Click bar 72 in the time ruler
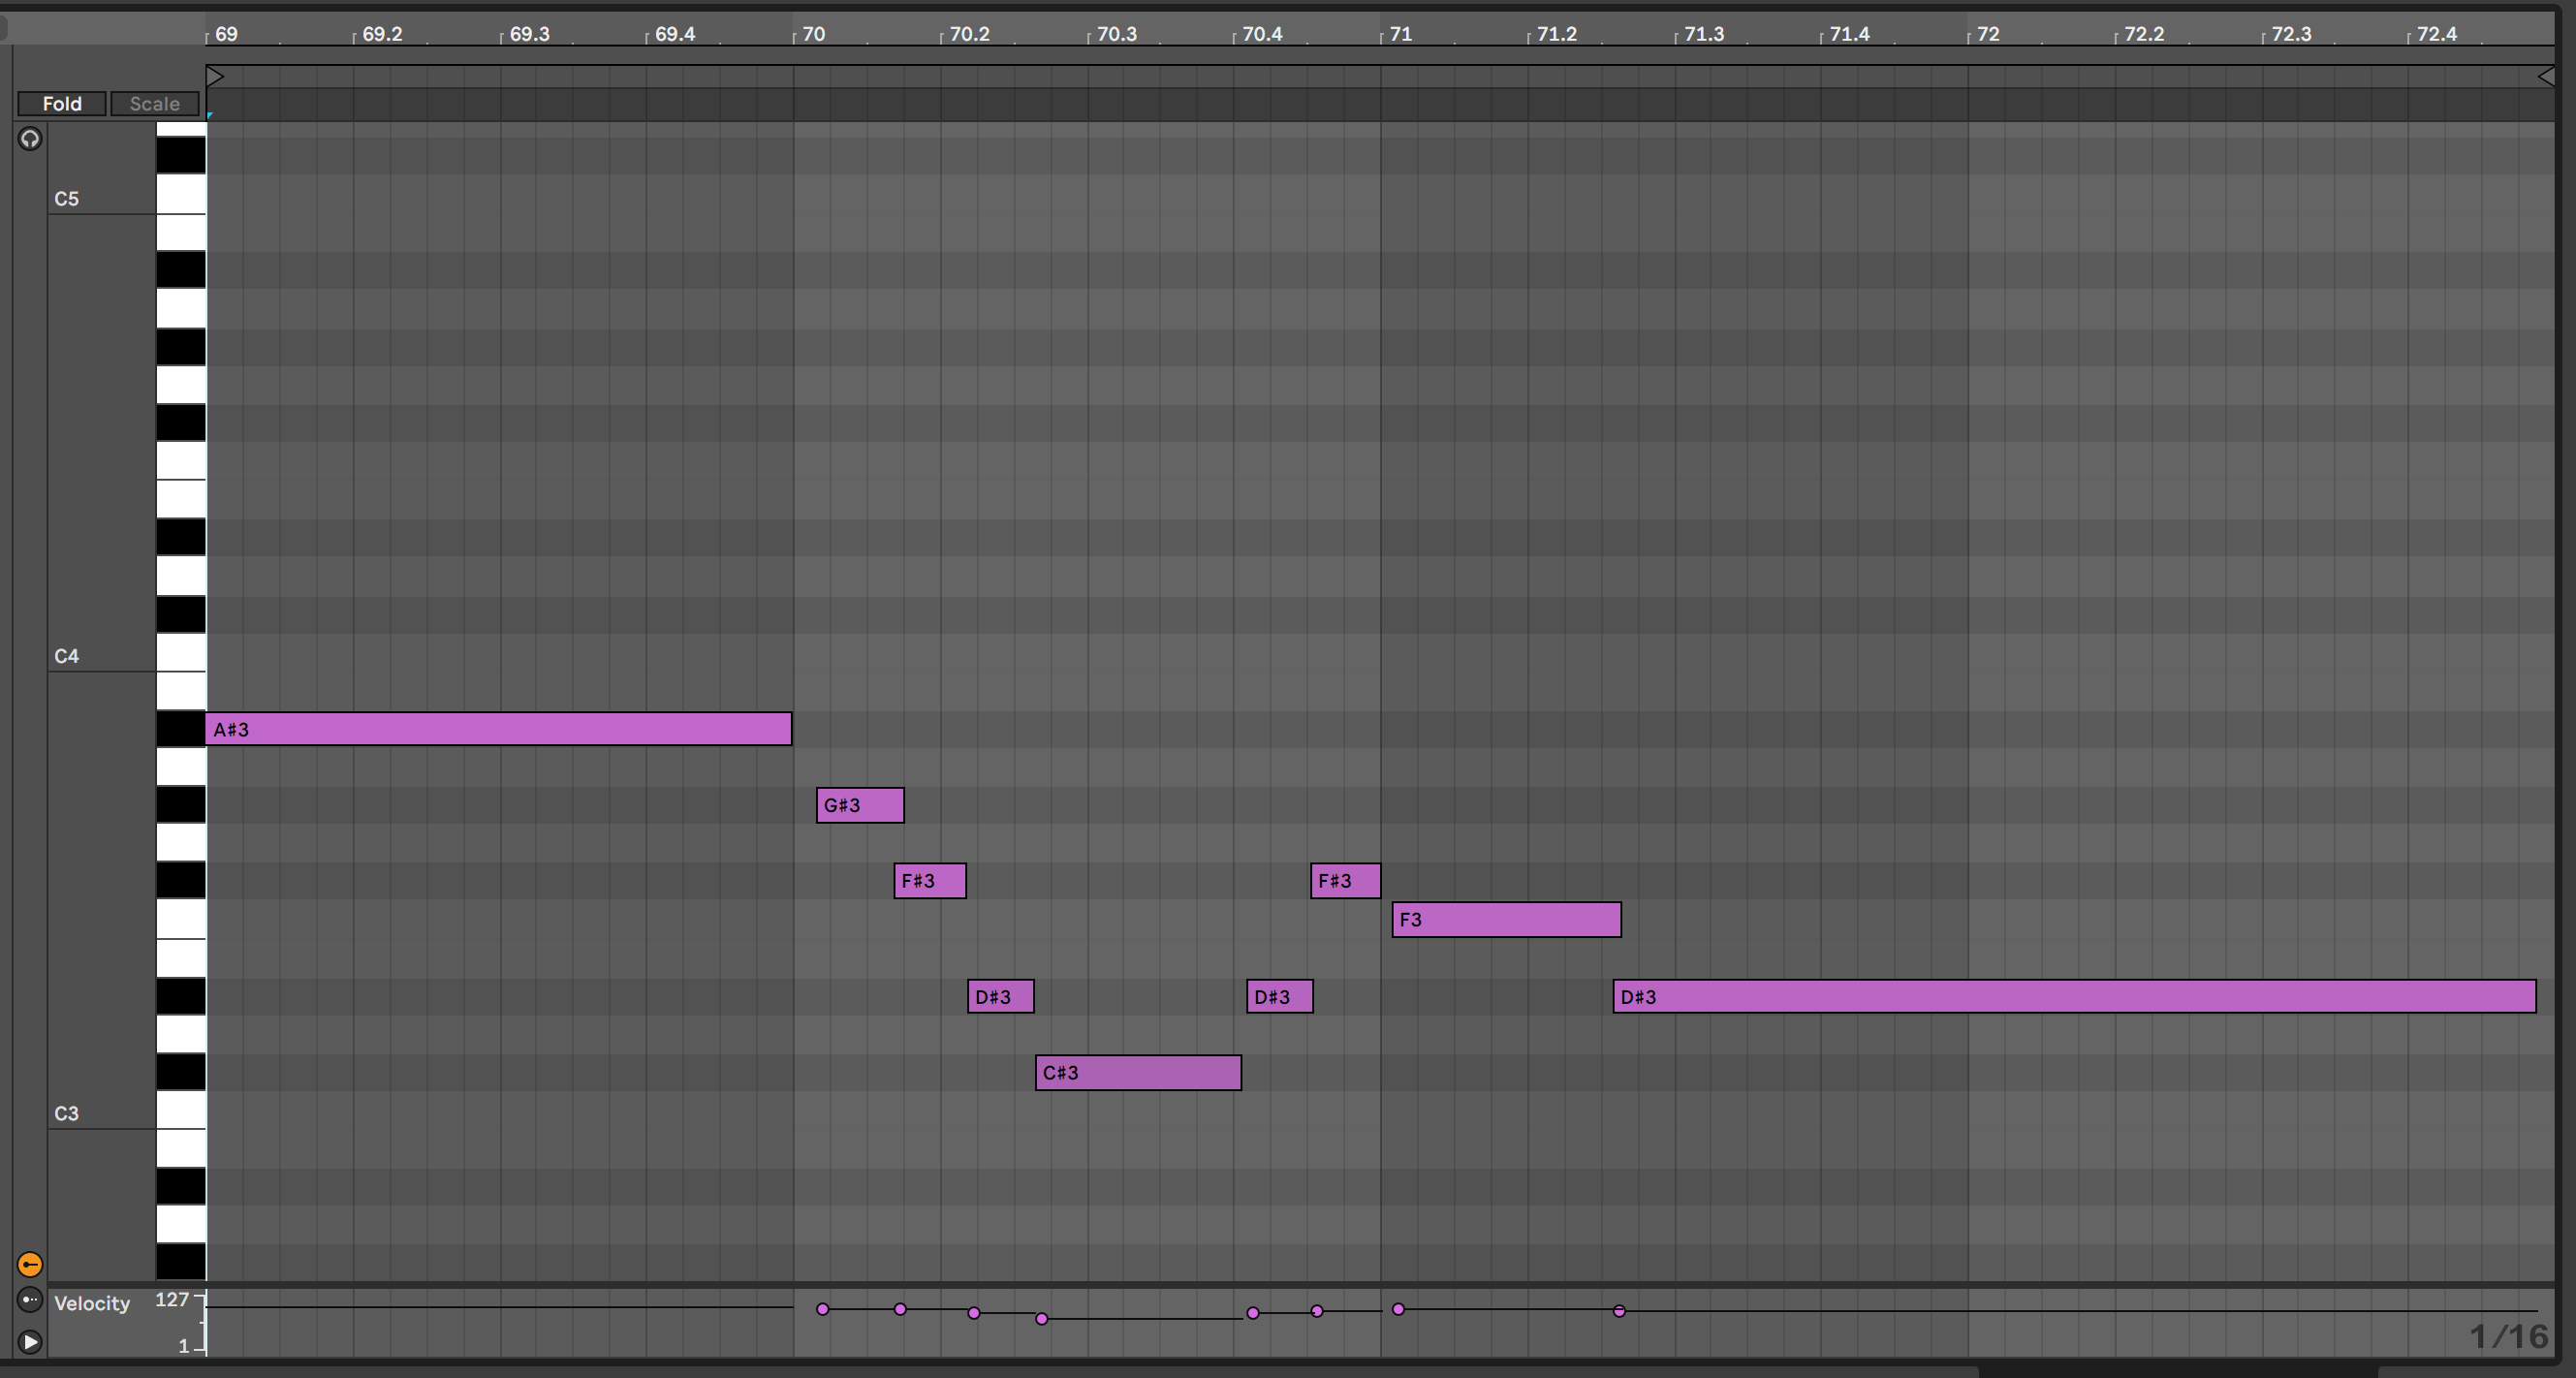The image size is (2576, 1378). (x=1989, y=34)
